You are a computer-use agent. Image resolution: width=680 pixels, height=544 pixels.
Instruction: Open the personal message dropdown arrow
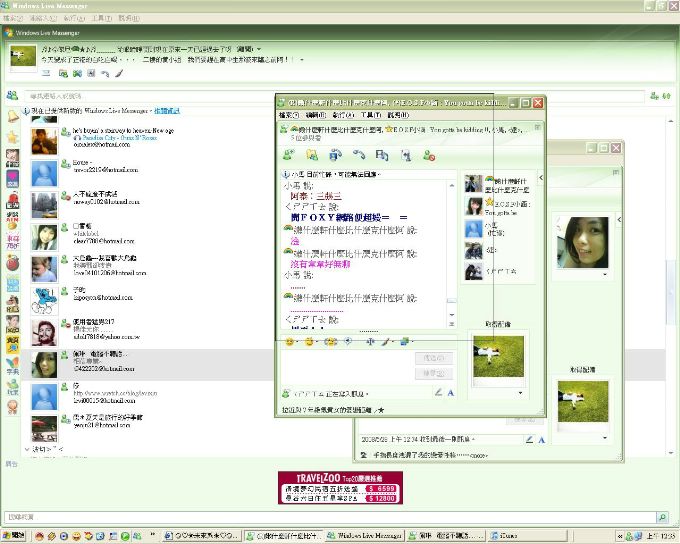pyautogui.click(x=302, y=59)
